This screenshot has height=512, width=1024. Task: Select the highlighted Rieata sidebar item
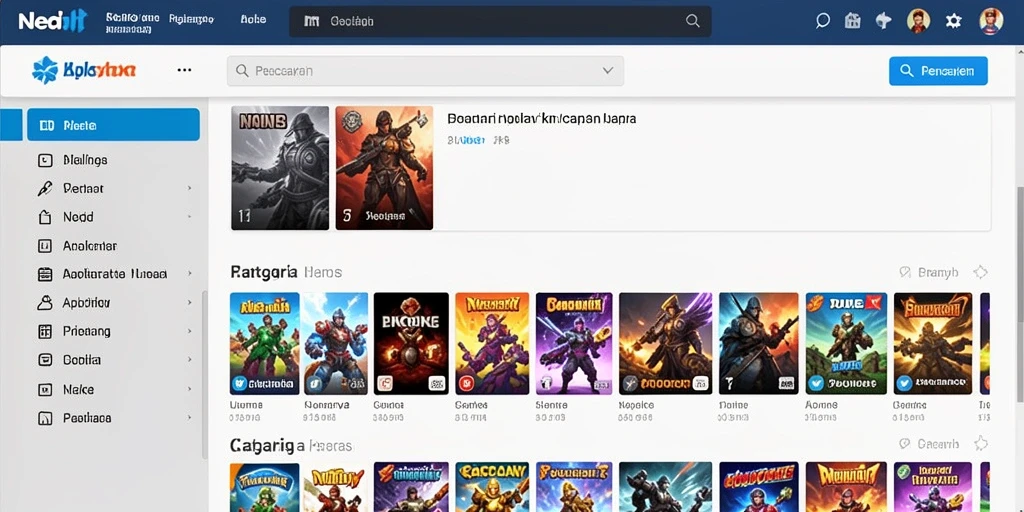[113, 125]
